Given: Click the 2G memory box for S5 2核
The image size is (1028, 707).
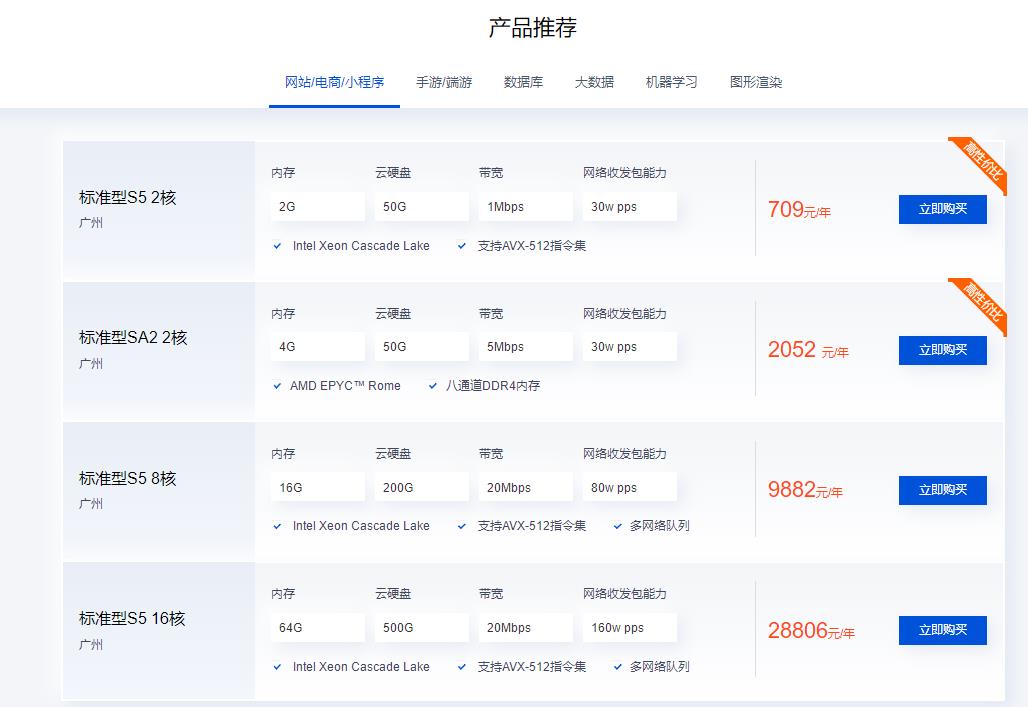Looking at the screenshot, I should tap(317, 207).
